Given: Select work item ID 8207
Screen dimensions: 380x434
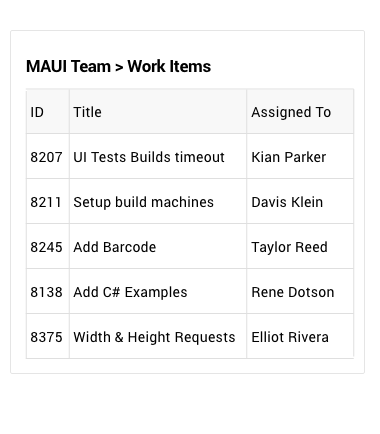Looking at the screenshot, I should (46, 157).
